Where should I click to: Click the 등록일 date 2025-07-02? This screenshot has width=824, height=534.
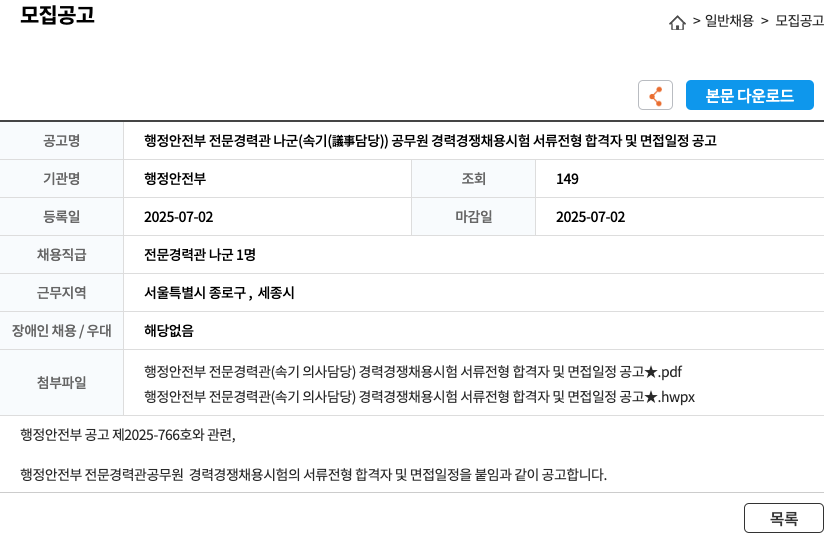coord(179,217)
